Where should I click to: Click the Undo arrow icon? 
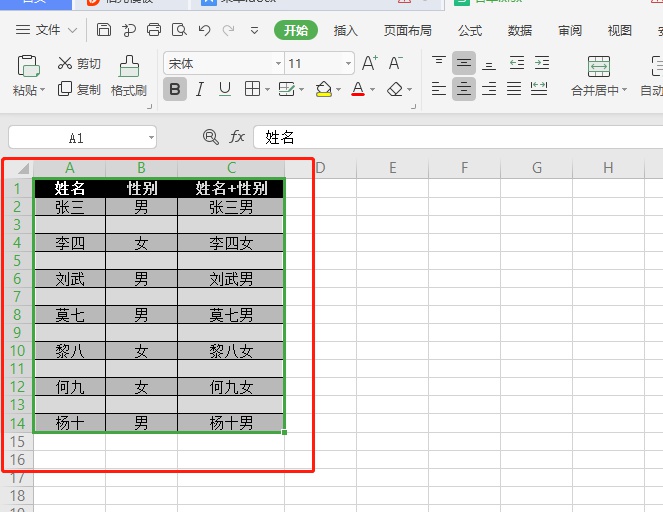pos(204,30)
